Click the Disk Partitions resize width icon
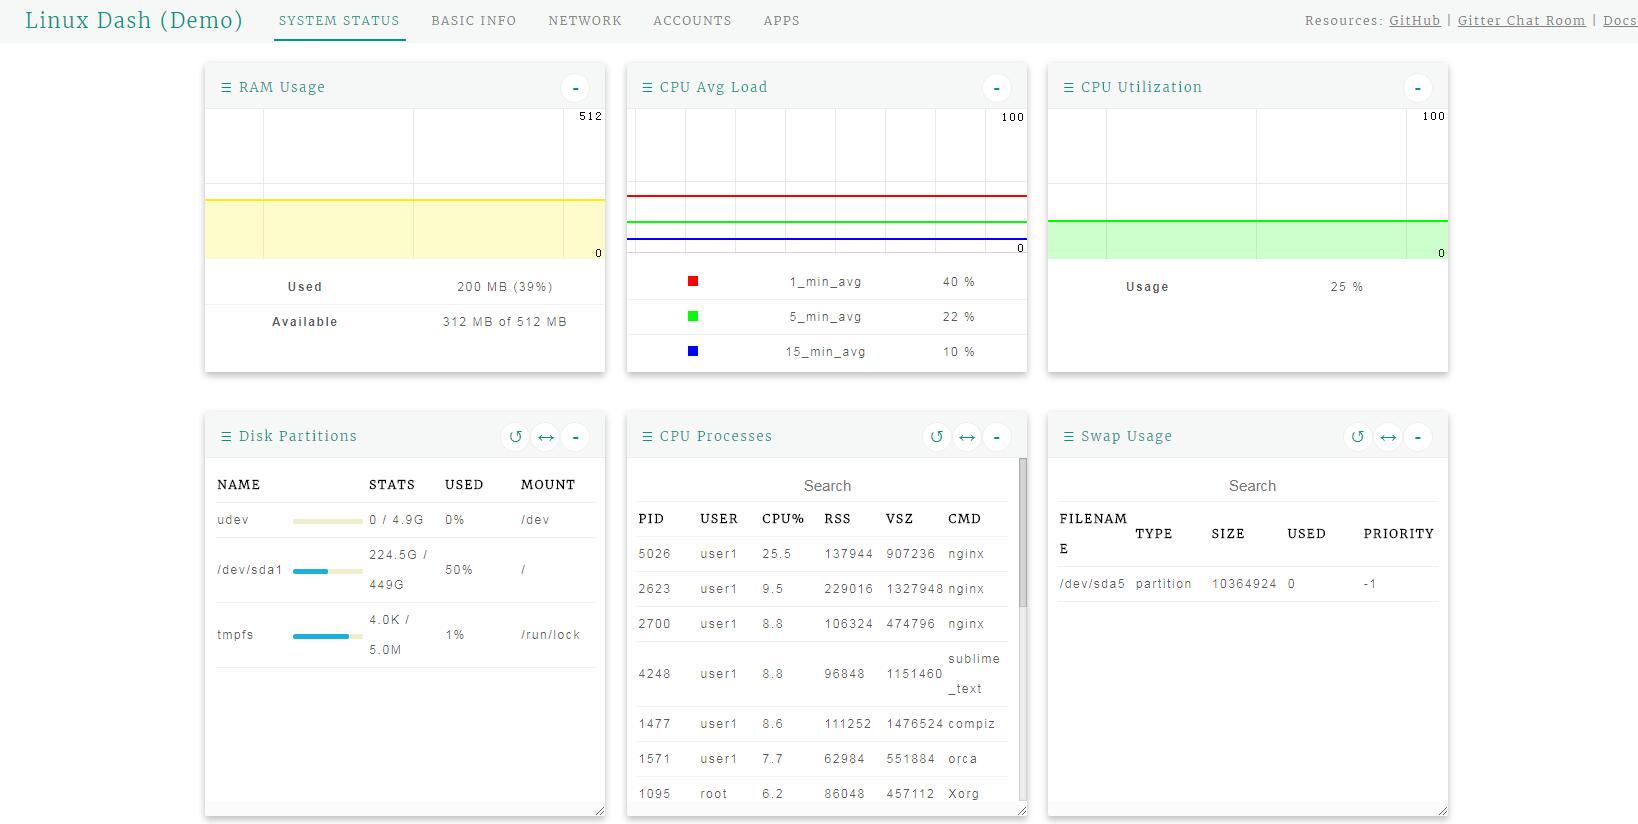Viewport: 1638px width, 824px height. (545, 437)
